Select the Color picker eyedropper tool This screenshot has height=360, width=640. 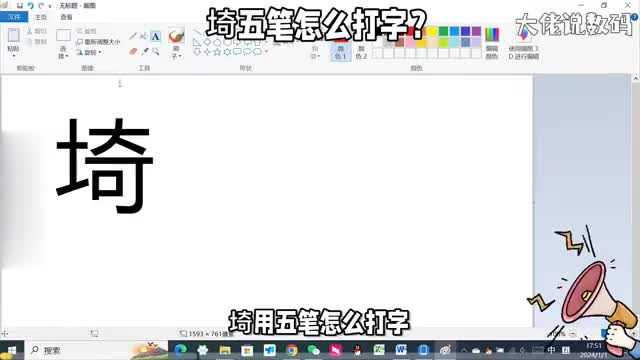(144, 51)
